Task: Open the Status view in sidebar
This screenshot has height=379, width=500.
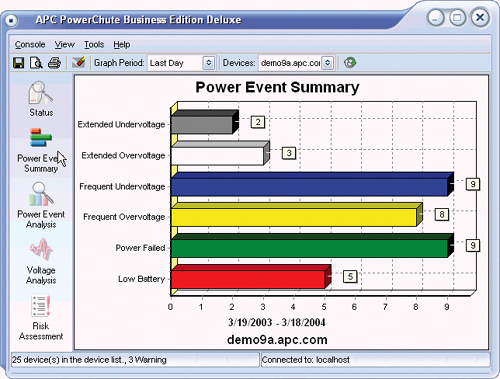Action: pyautogui.click(x=41, y=99)
